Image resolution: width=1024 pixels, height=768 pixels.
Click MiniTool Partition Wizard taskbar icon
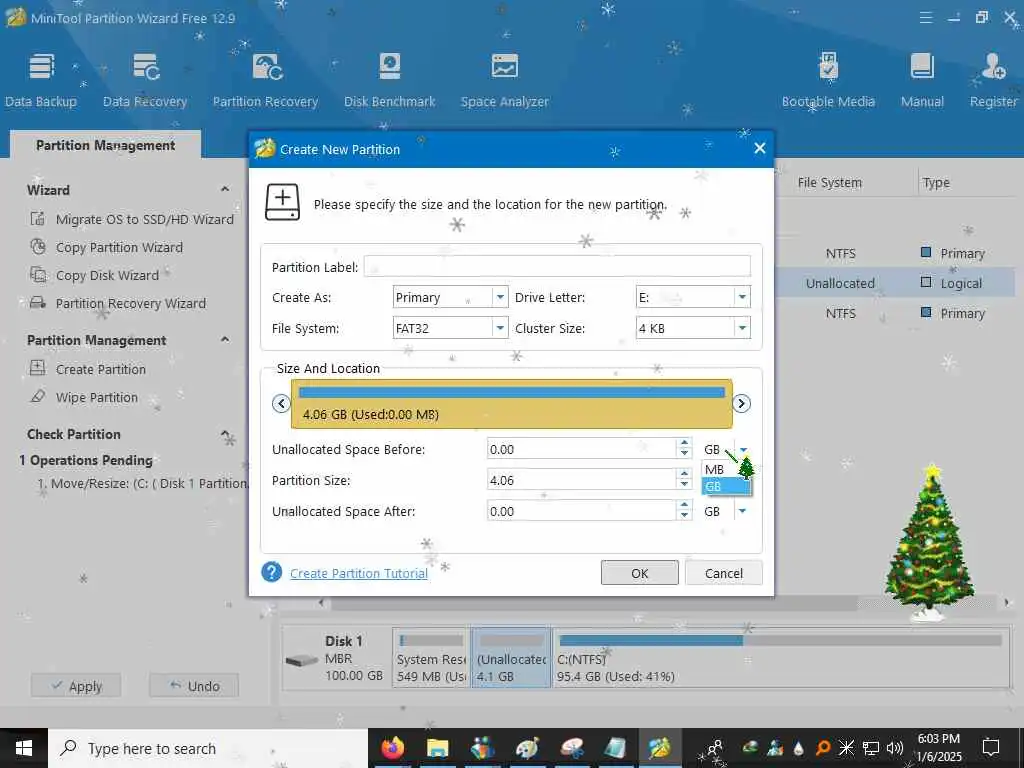click(658, 748)
